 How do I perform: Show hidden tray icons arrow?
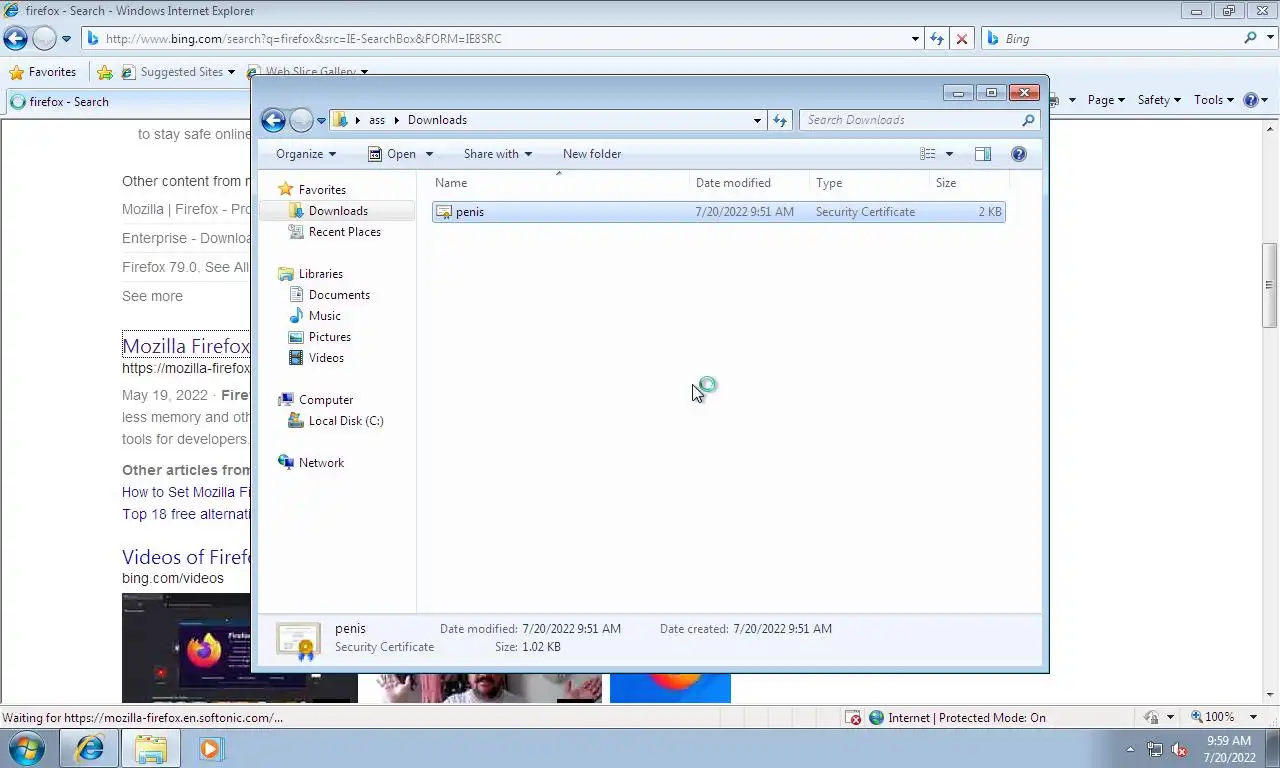click(1131, 749)
